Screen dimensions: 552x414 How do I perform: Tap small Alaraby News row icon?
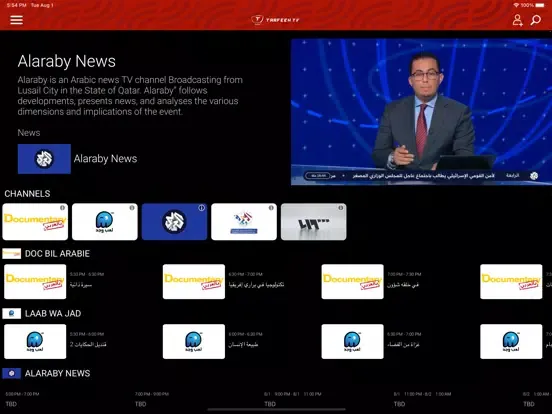[x=12, y=373]
